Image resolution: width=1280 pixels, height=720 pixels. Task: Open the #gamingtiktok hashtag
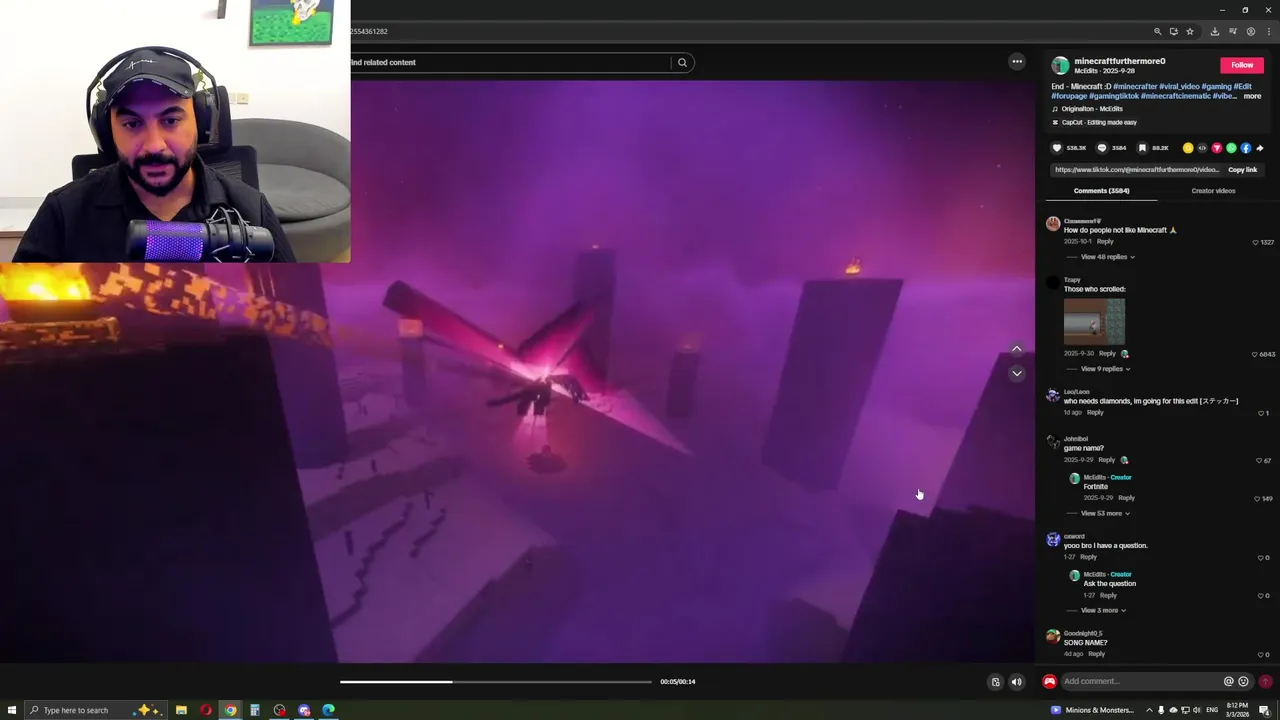point(1114,96)
